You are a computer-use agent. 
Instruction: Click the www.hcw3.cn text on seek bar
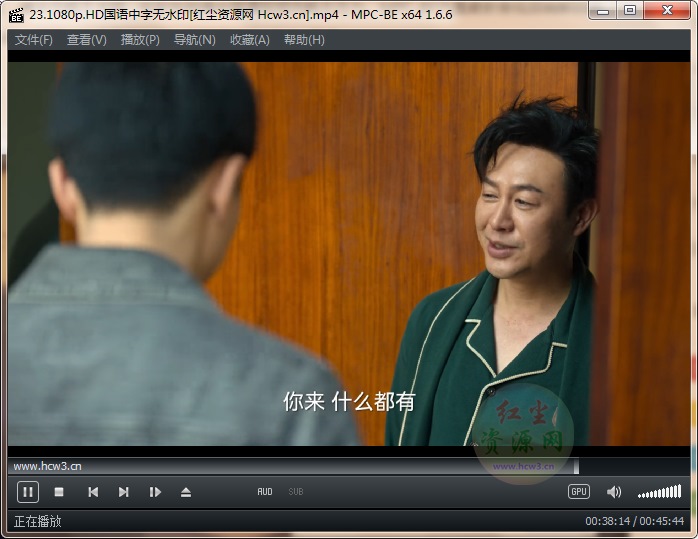(47, 466)
